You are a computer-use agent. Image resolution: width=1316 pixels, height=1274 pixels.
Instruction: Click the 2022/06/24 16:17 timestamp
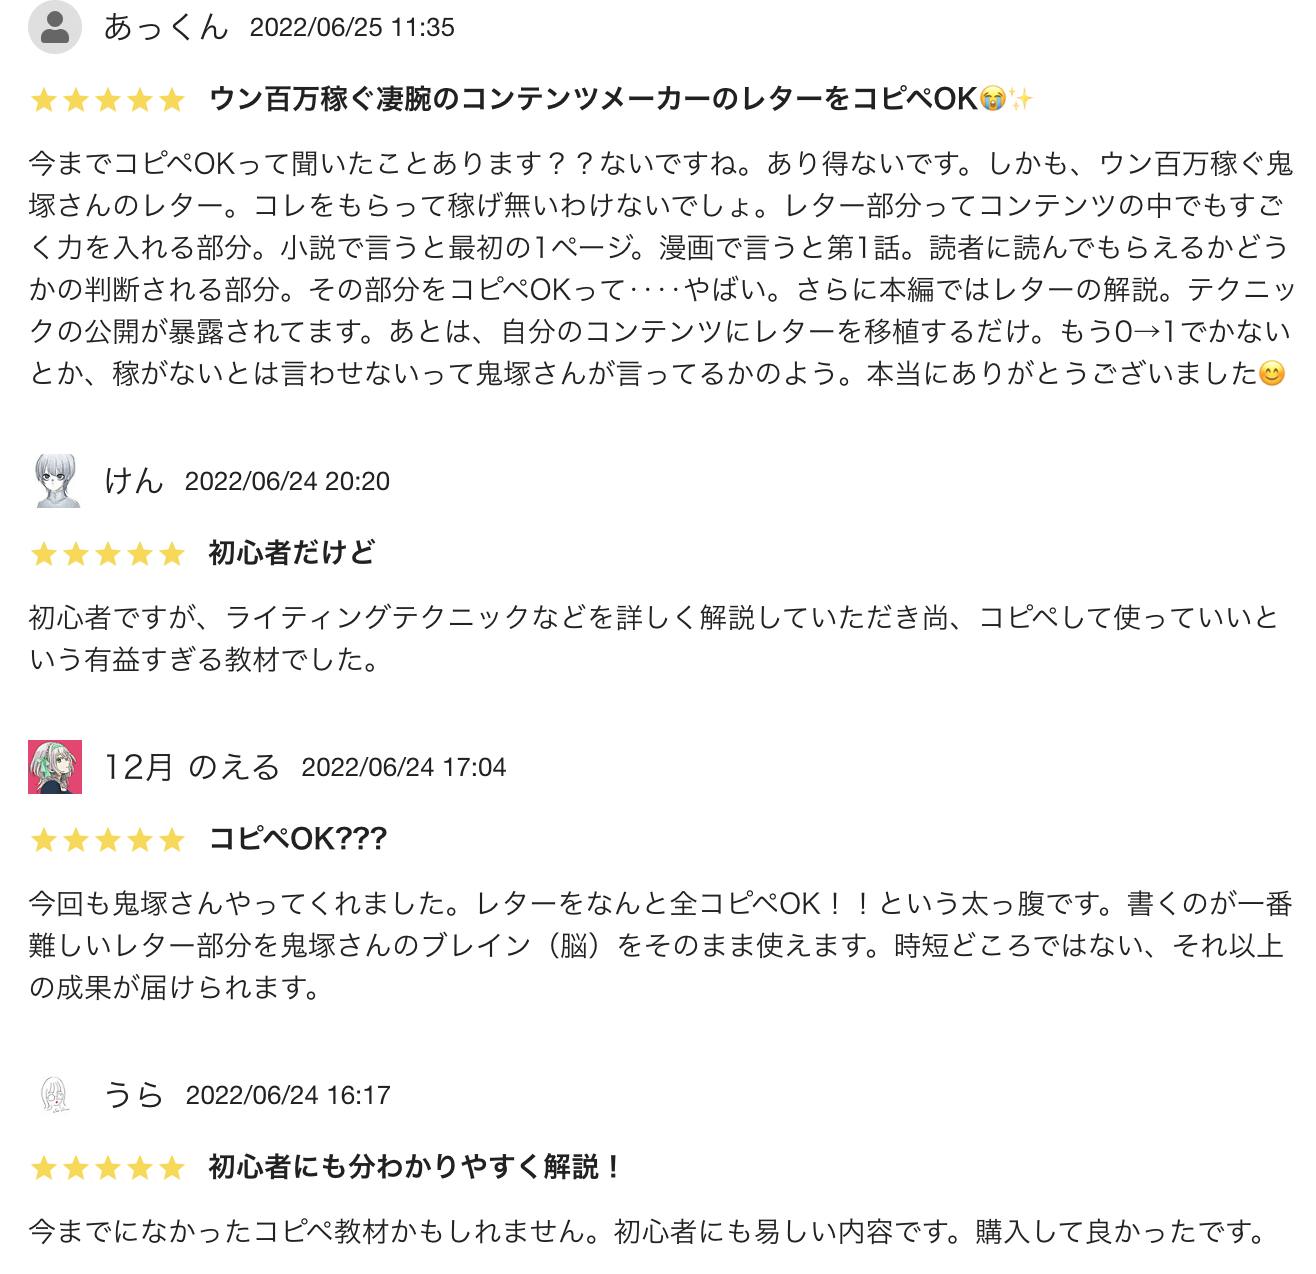click(287, 1095)
